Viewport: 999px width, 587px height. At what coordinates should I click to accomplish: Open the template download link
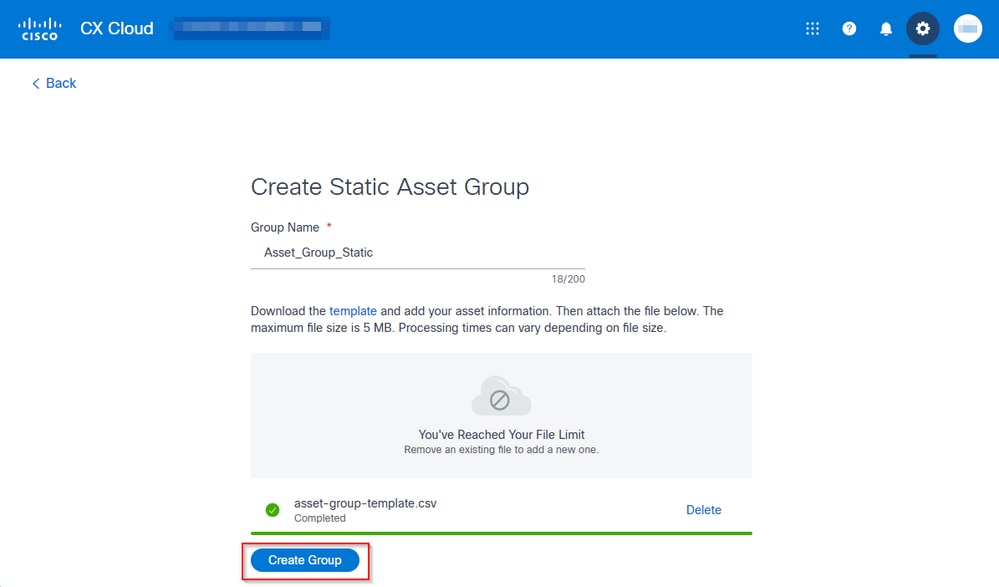pyautogui.click(x=353, y=311)
